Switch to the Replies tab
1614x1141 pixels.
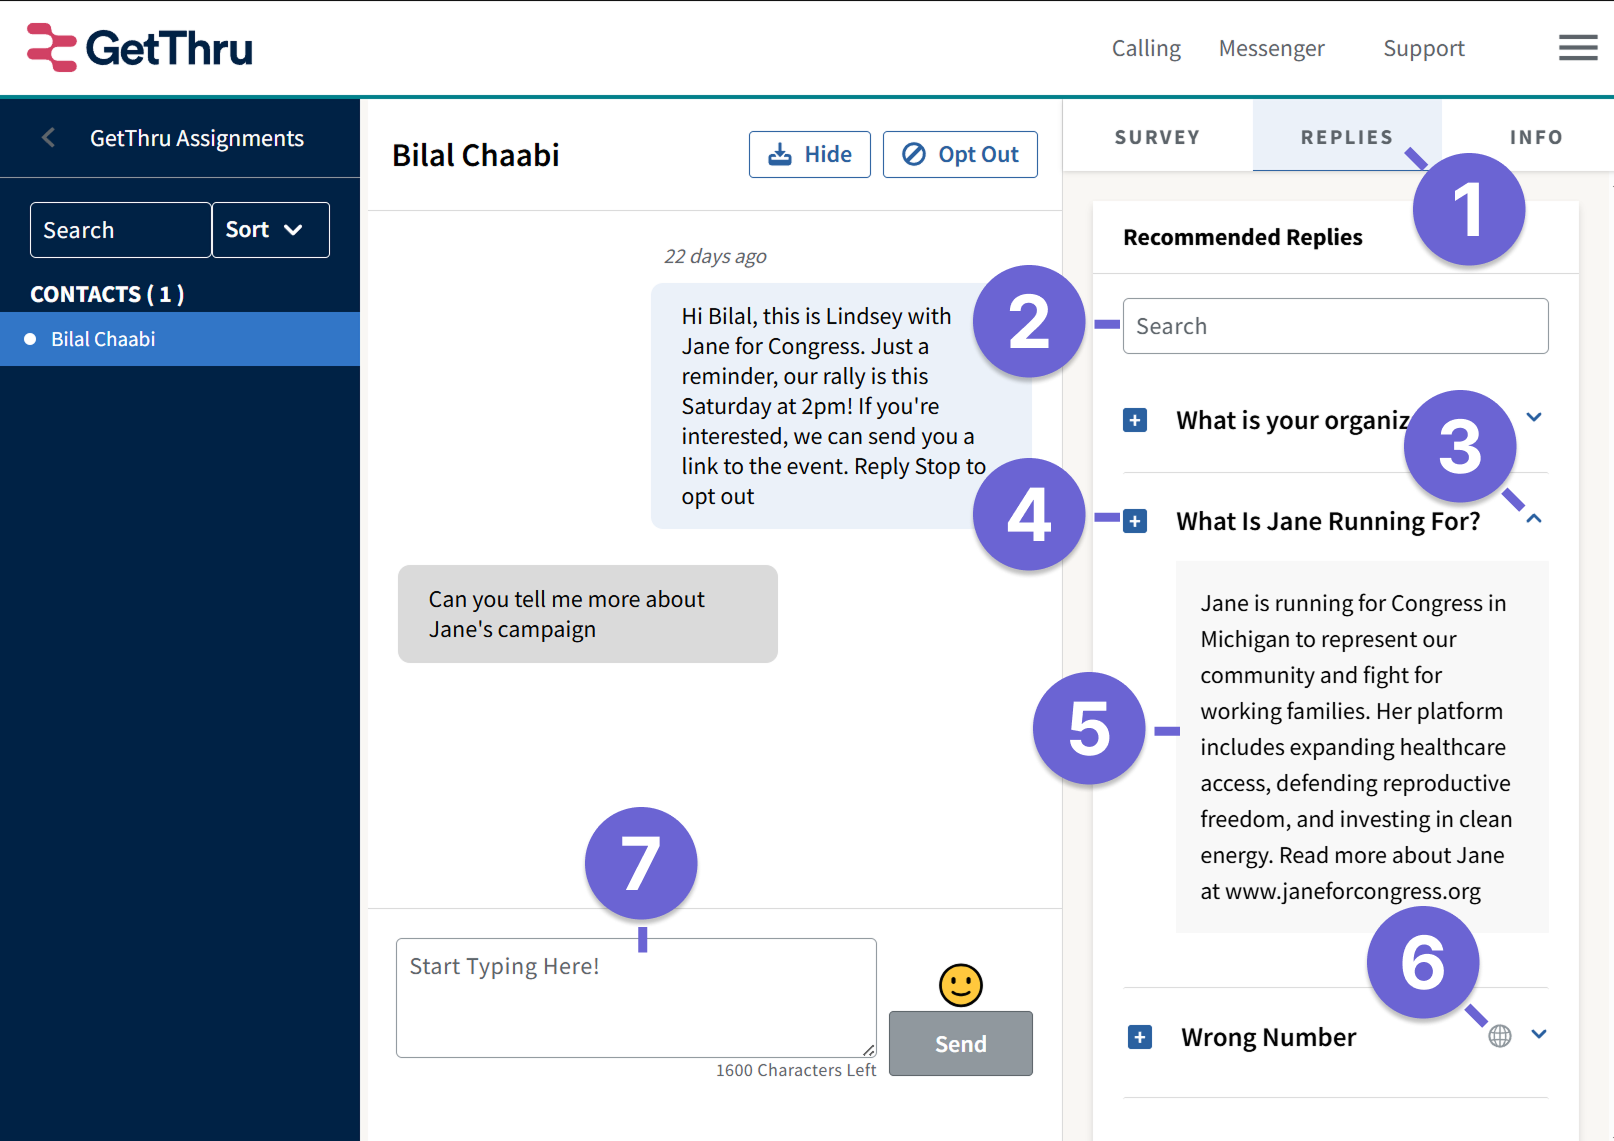1347,137
